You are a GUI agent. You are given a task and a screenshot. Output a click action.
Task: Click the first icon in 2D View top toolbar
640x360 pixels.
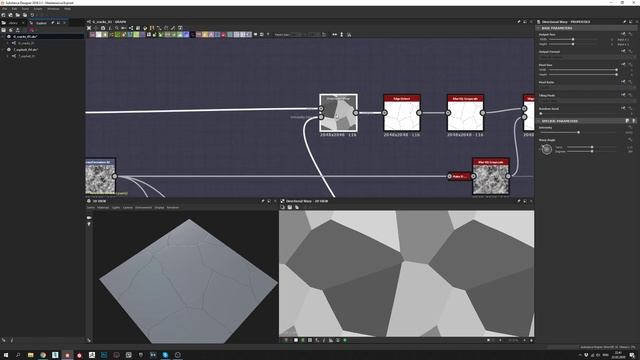coord(282,207)
